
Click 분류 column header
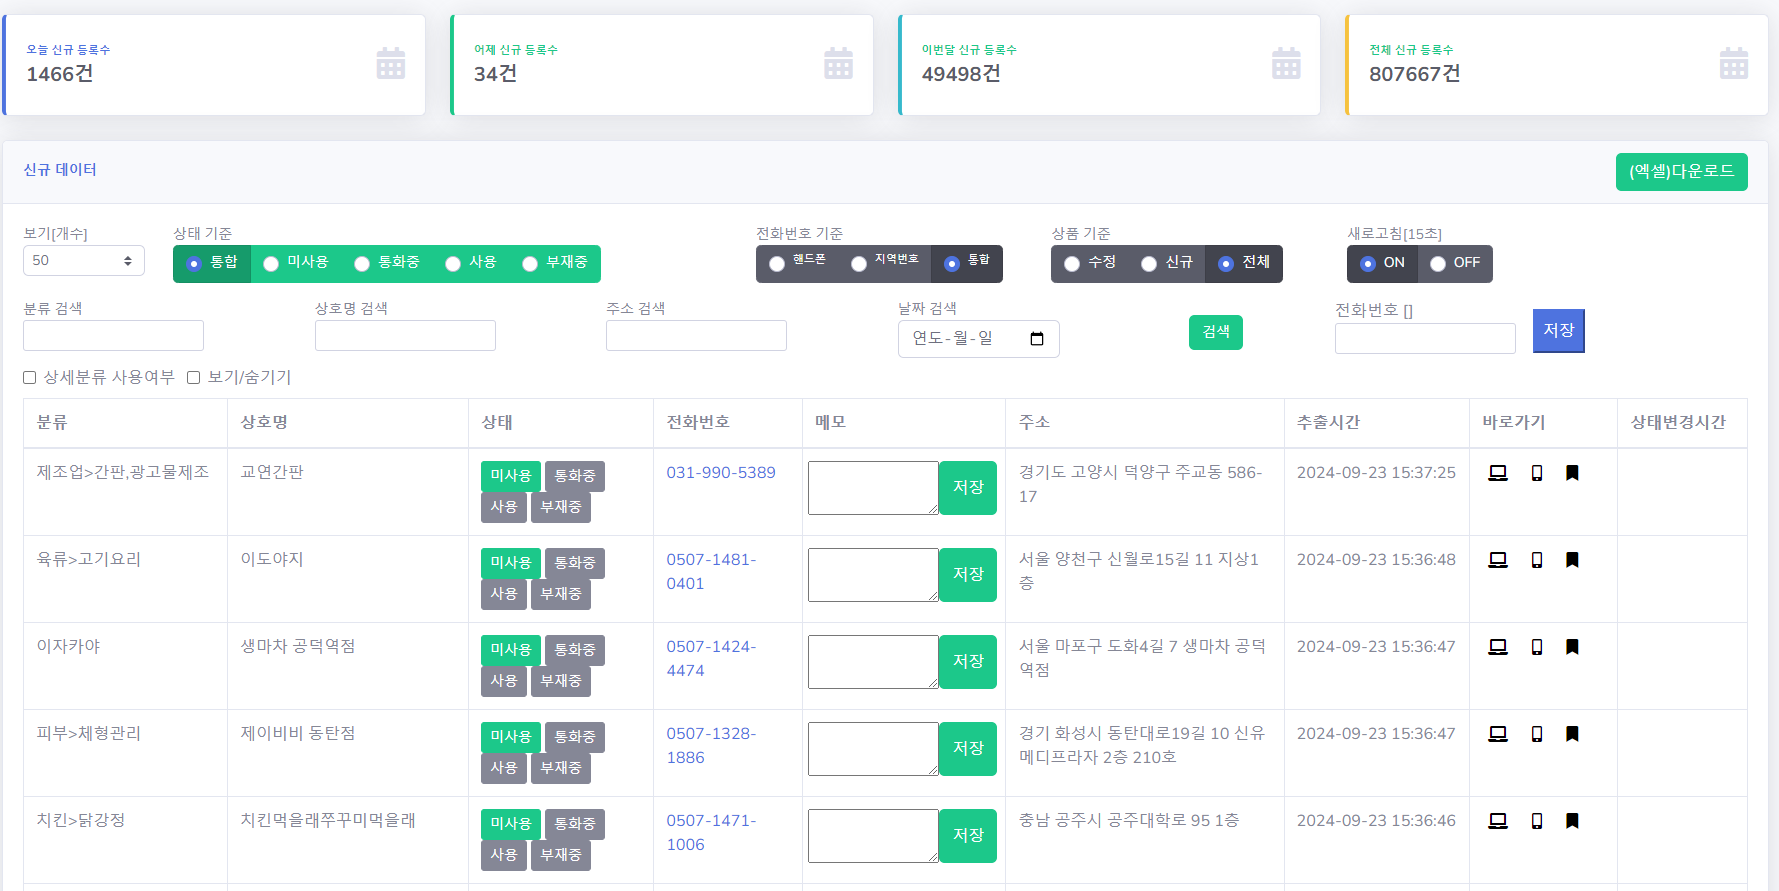(x=52, y=423)
